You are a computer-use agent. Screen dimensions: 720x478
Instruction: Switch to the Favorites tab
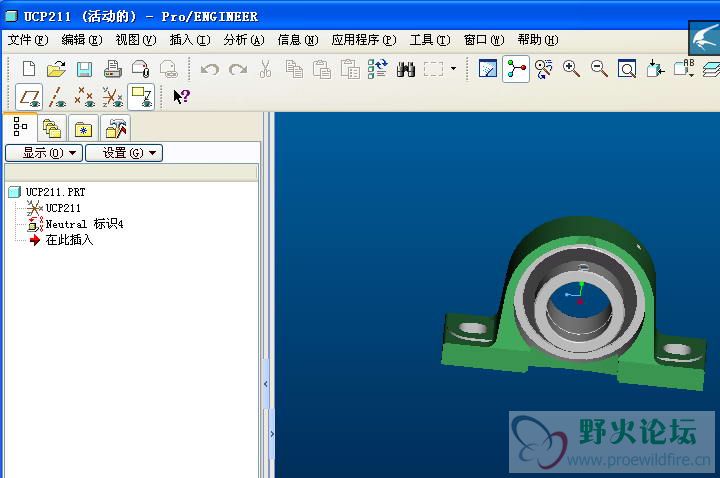(x=83, y=128)
